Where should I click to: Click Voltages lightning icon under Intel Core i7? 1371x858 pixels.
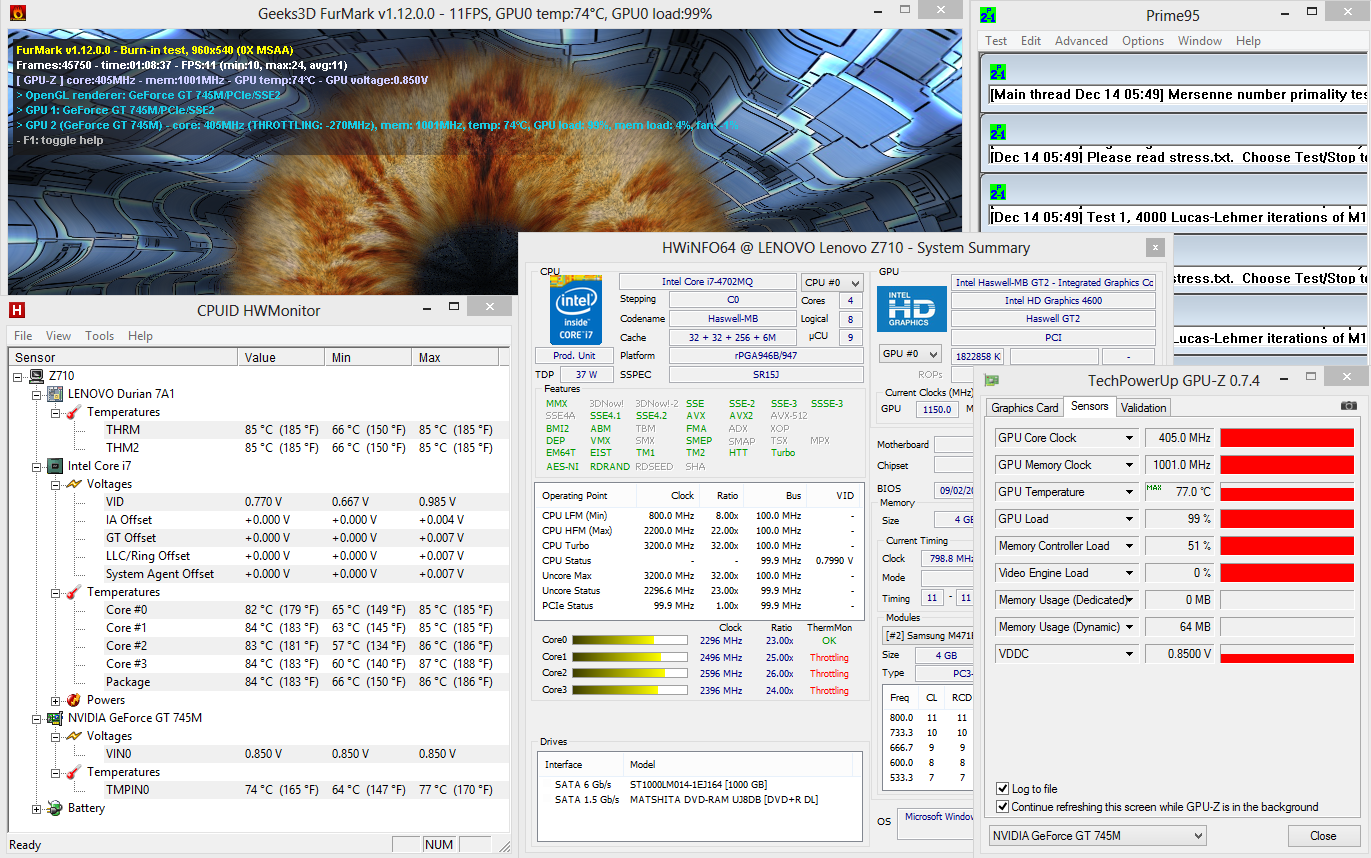click(x=74, y=484)
